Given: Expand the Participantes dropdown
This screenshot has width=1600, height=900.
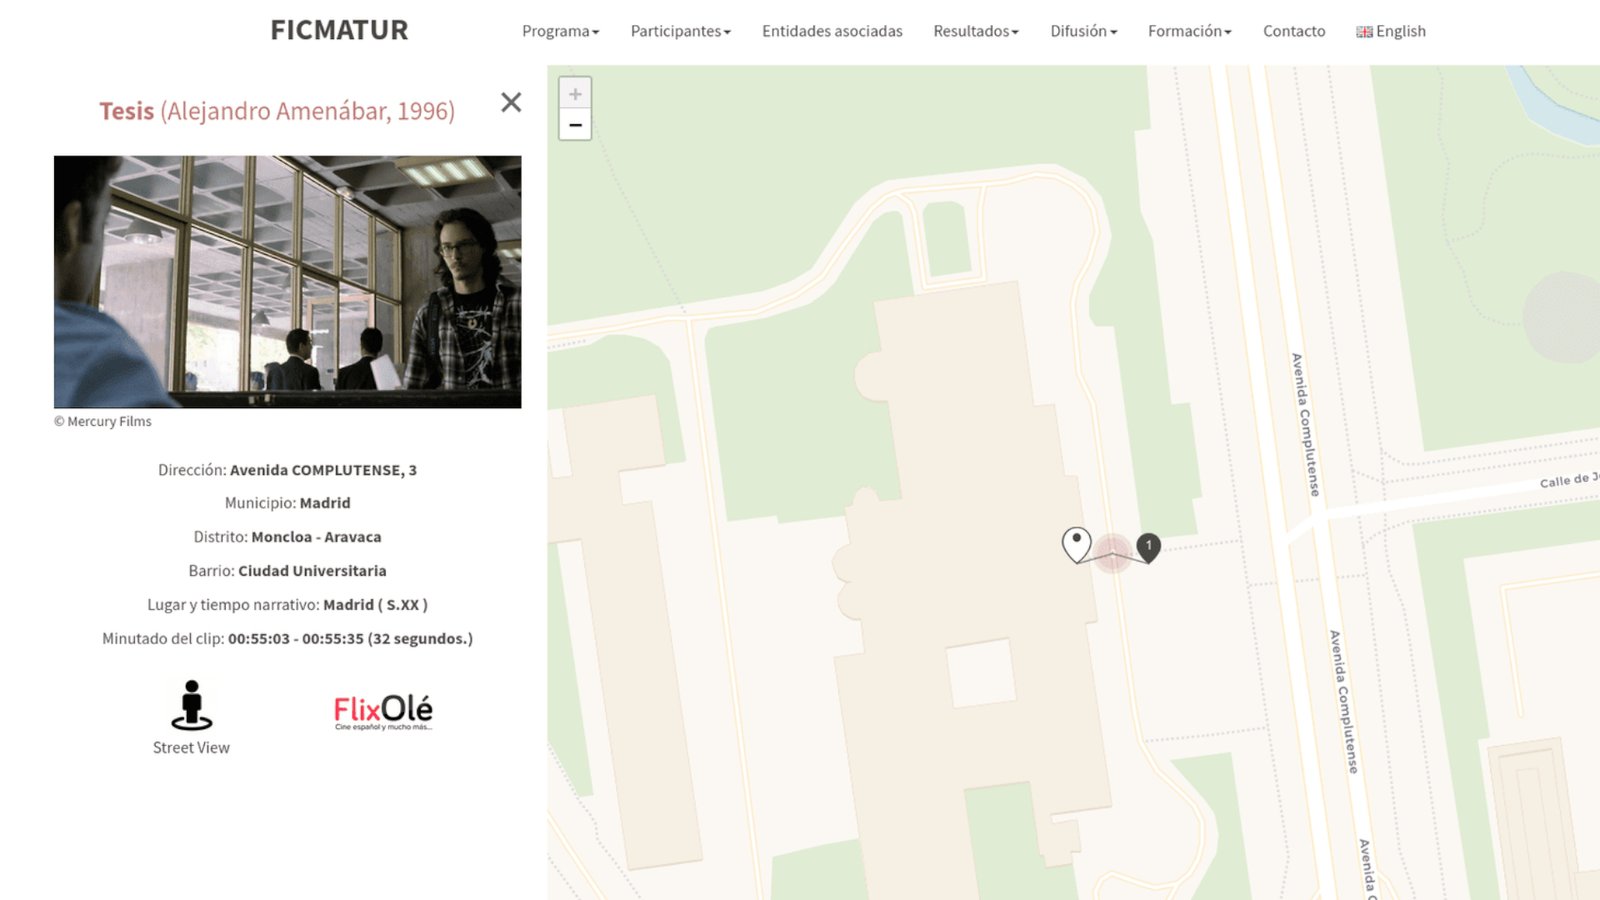Looking at the screenshot, I should point(680,31).
